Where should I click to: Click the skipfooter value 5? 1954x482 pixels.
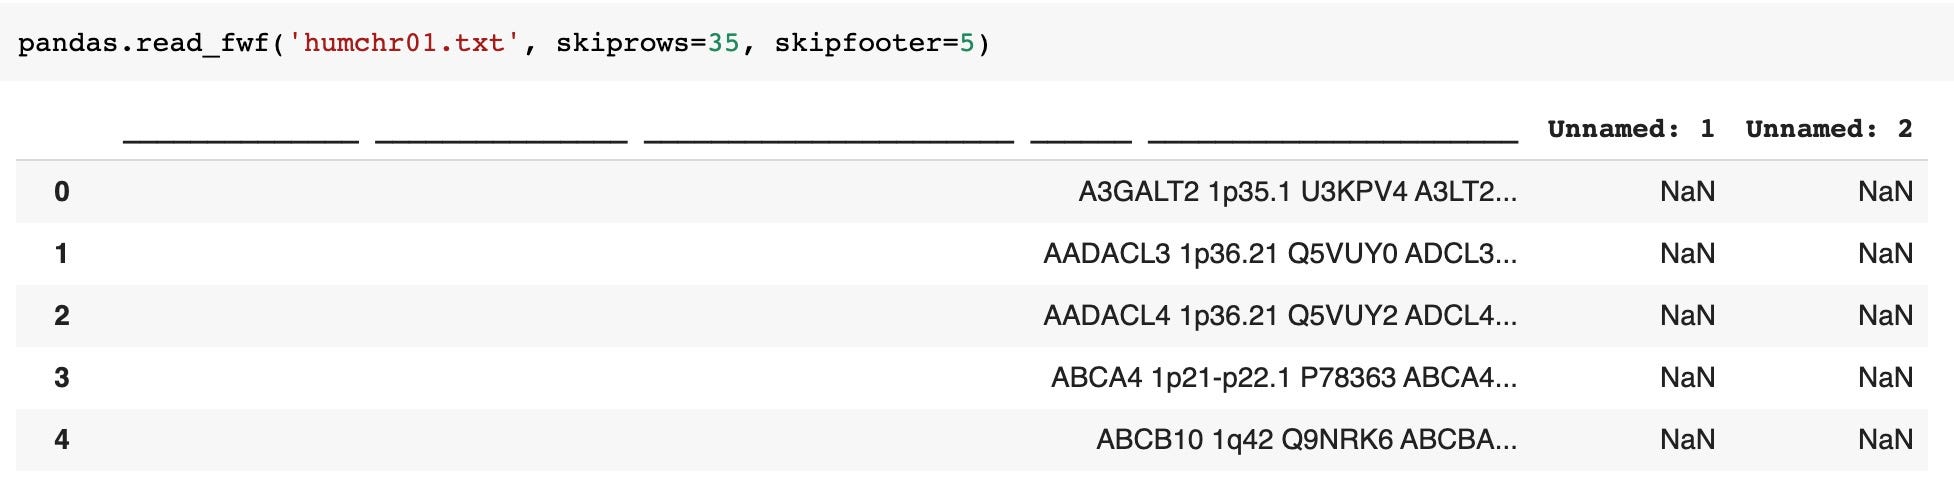coord(966,44)
